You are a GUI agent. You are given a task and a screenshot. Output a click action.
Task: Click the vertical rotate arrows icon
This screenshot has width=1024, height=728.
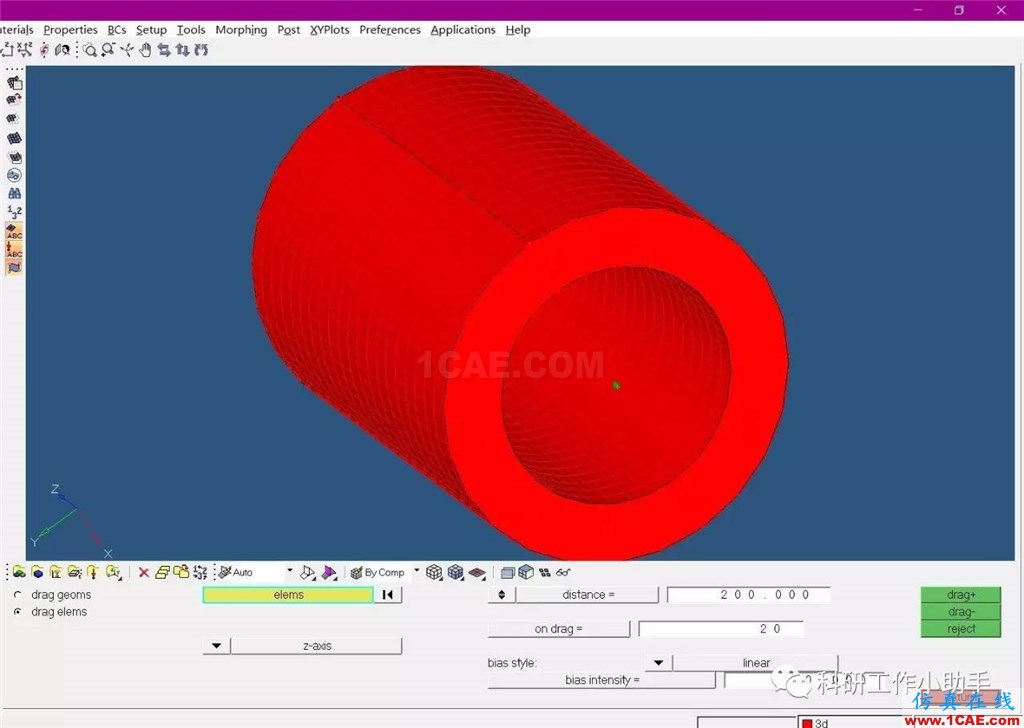point(183,50)
